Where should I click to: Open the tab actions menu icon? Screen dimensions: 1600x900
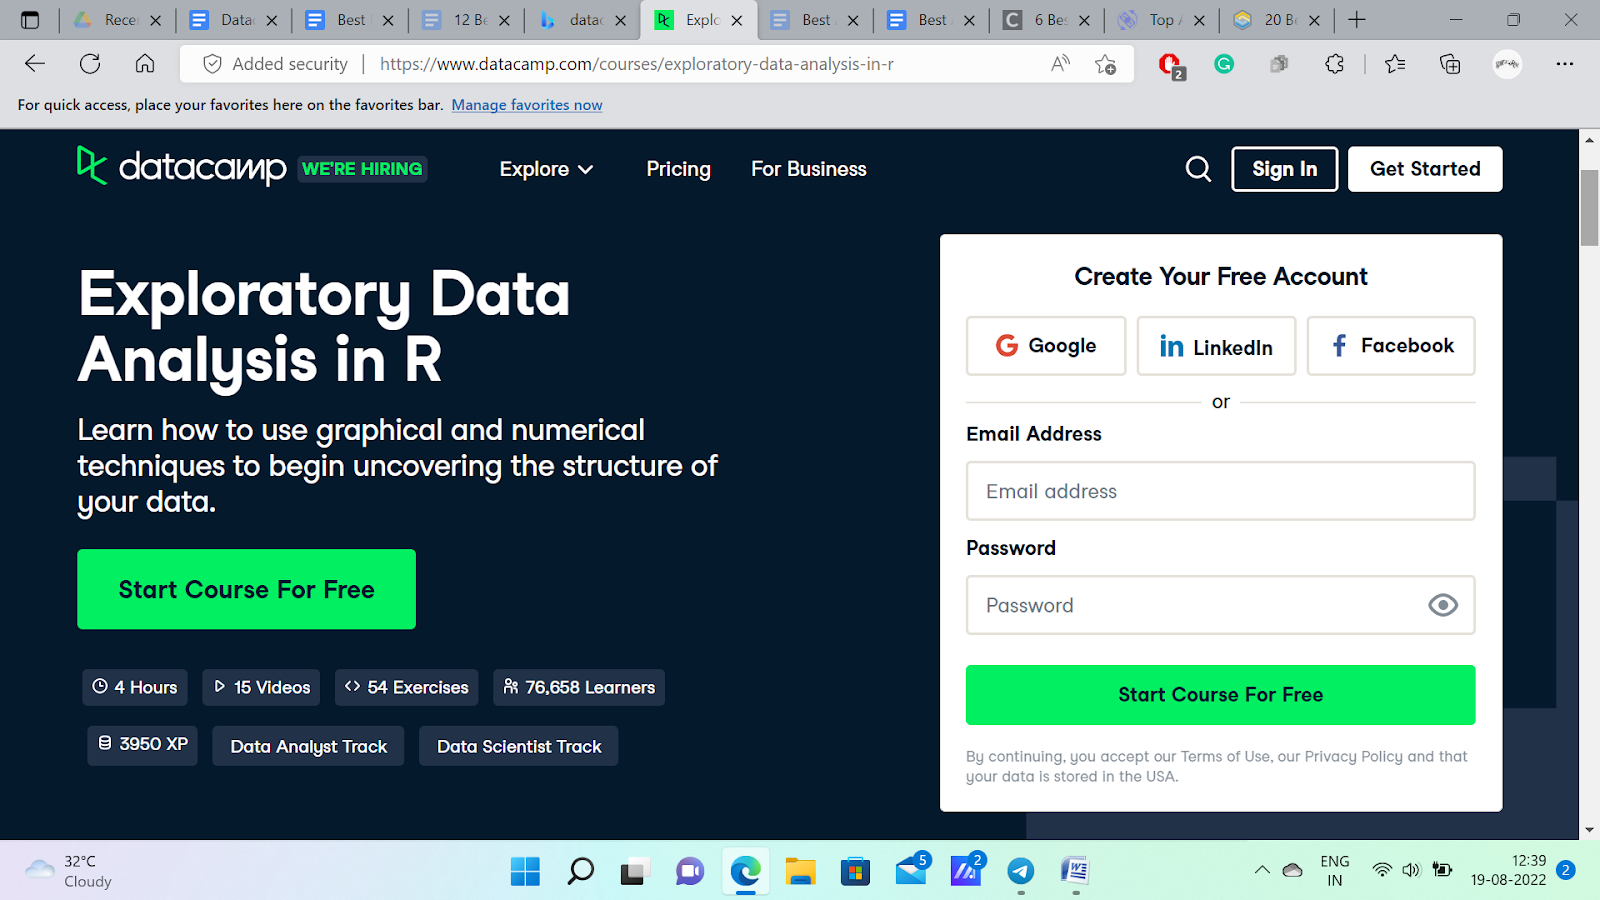coord(30,20)
